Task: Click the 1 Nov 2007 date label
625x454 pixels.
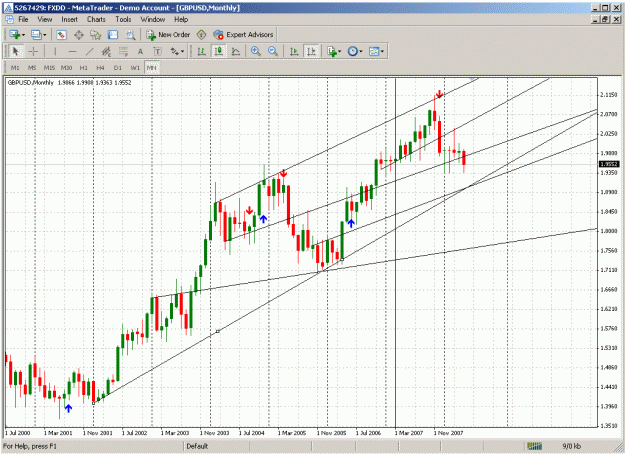Action: (x=448, y=433)
